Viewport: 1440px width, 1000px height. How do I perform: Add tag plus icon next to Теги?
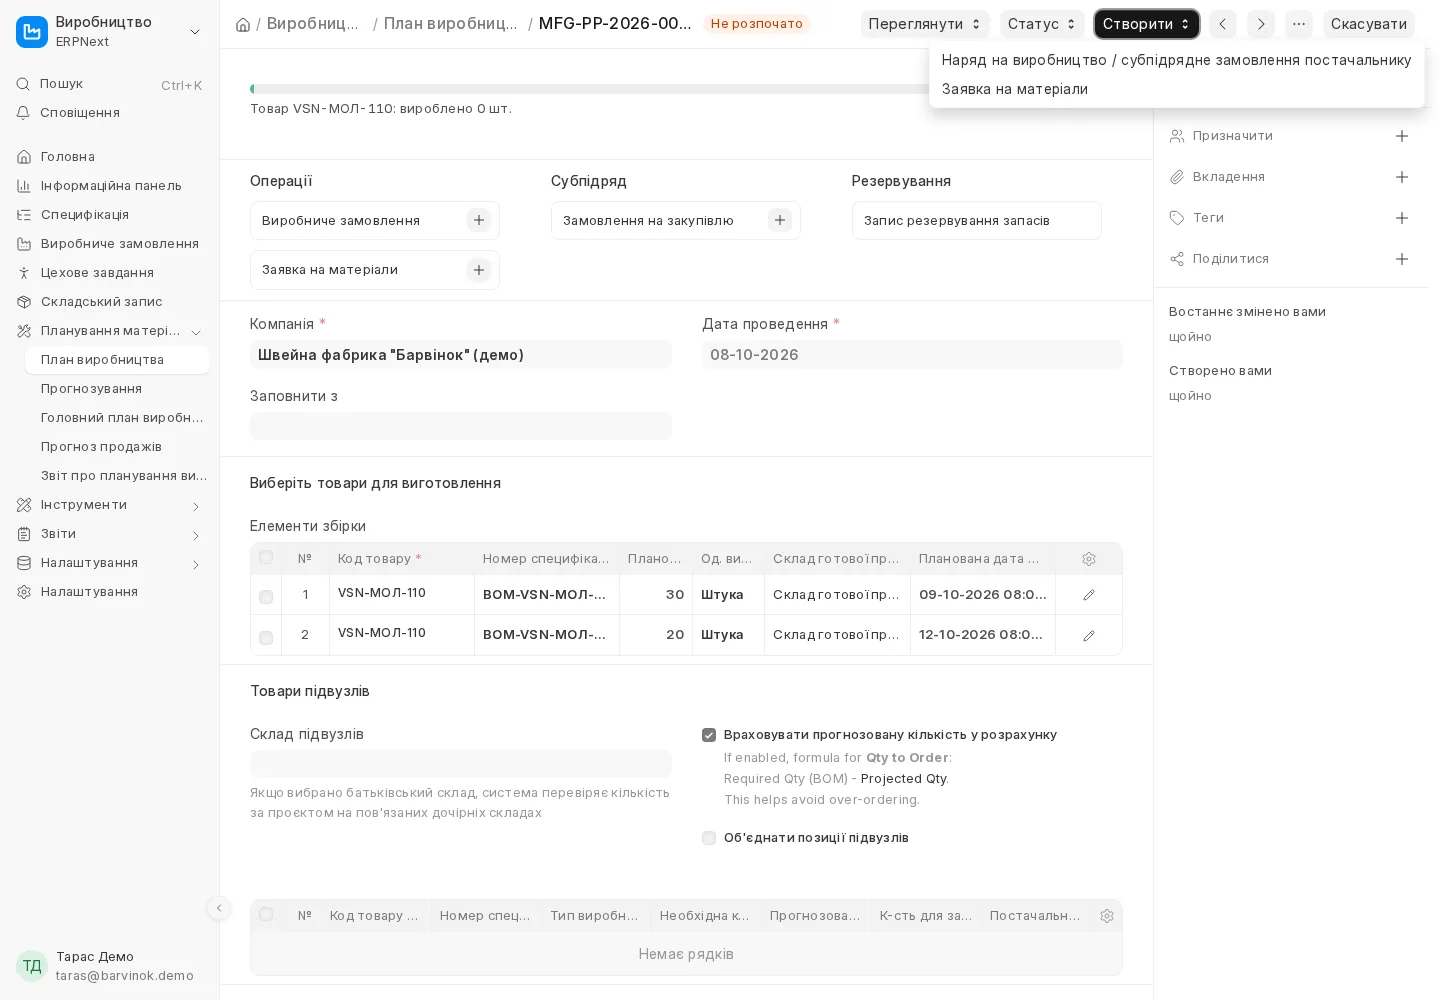pyautogui.click(x=1402, y=218)
